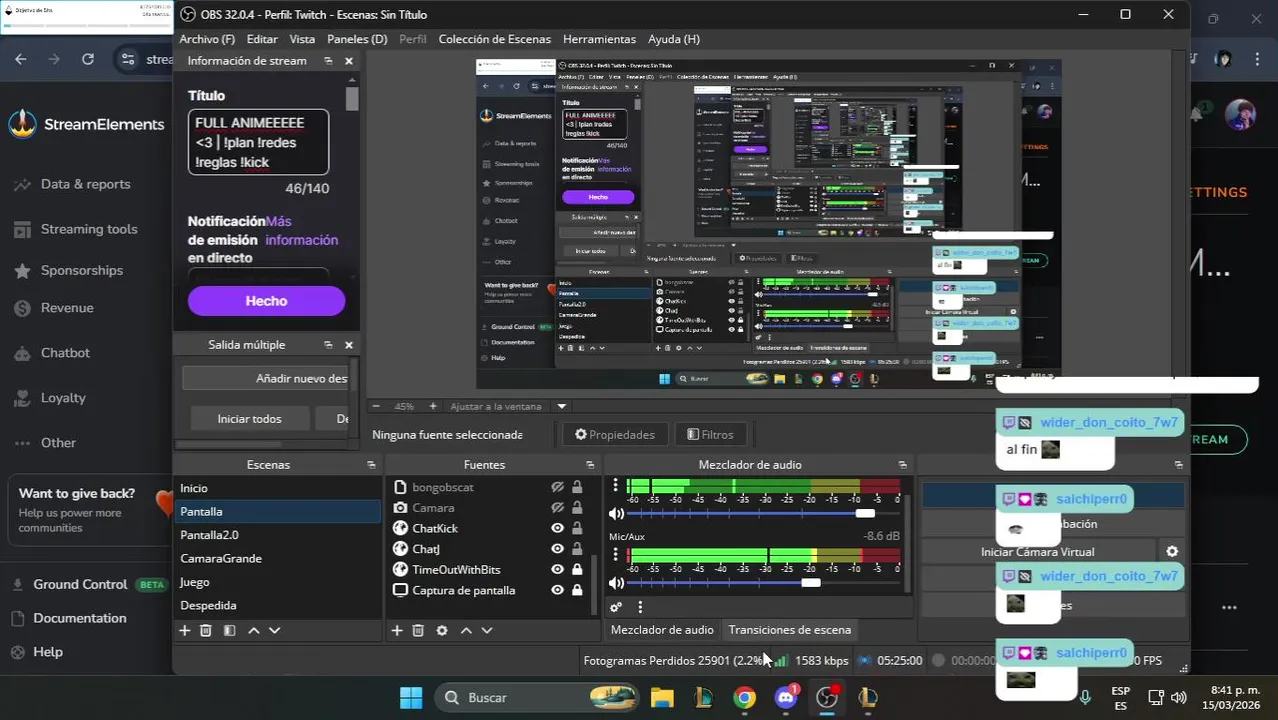
Task: Open the Más información link
Action: coord(302,231)
